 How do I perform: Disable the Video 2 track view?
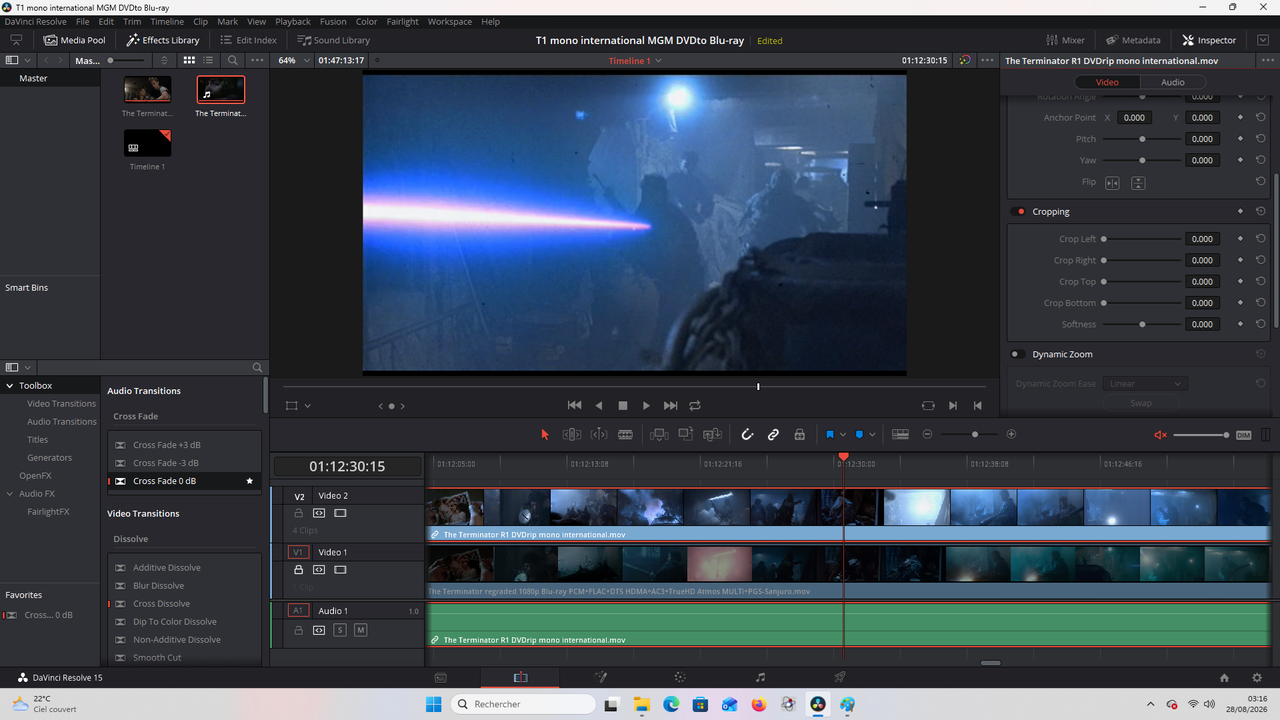(x=340, y=513)
